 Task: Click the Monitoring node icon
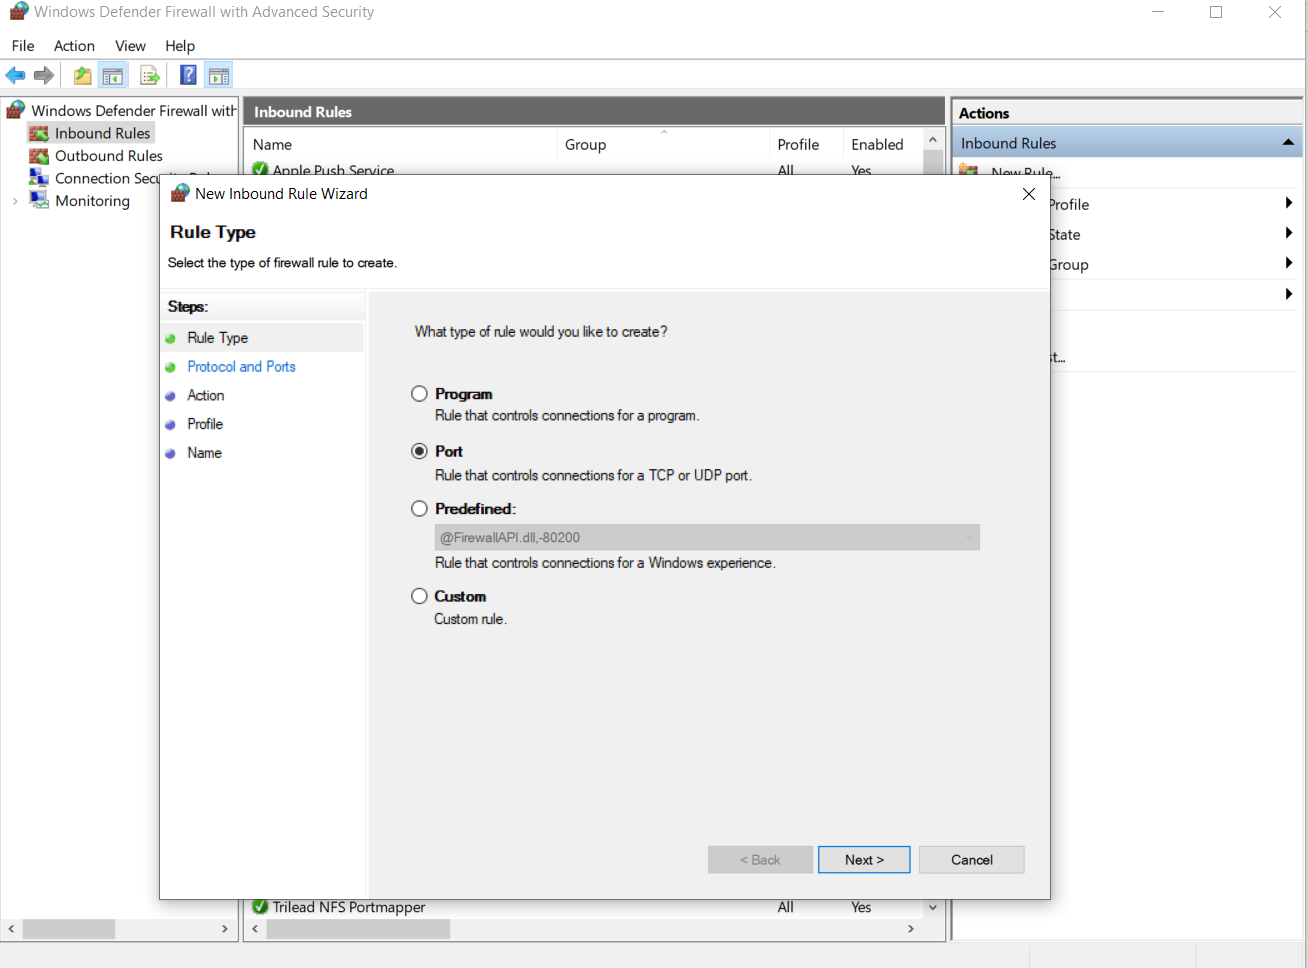39,201
